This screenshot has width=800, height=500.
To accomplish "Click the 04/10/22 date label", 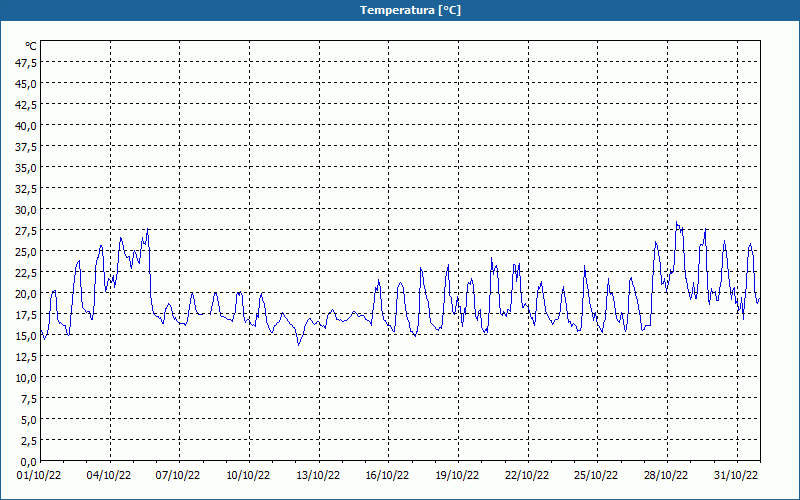I will tap(109, 476).
